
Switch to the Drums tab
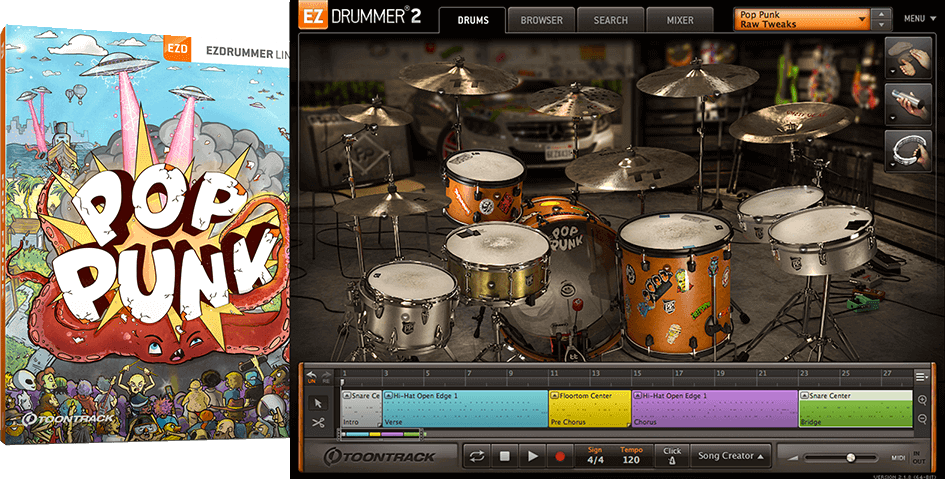point(473,20)
